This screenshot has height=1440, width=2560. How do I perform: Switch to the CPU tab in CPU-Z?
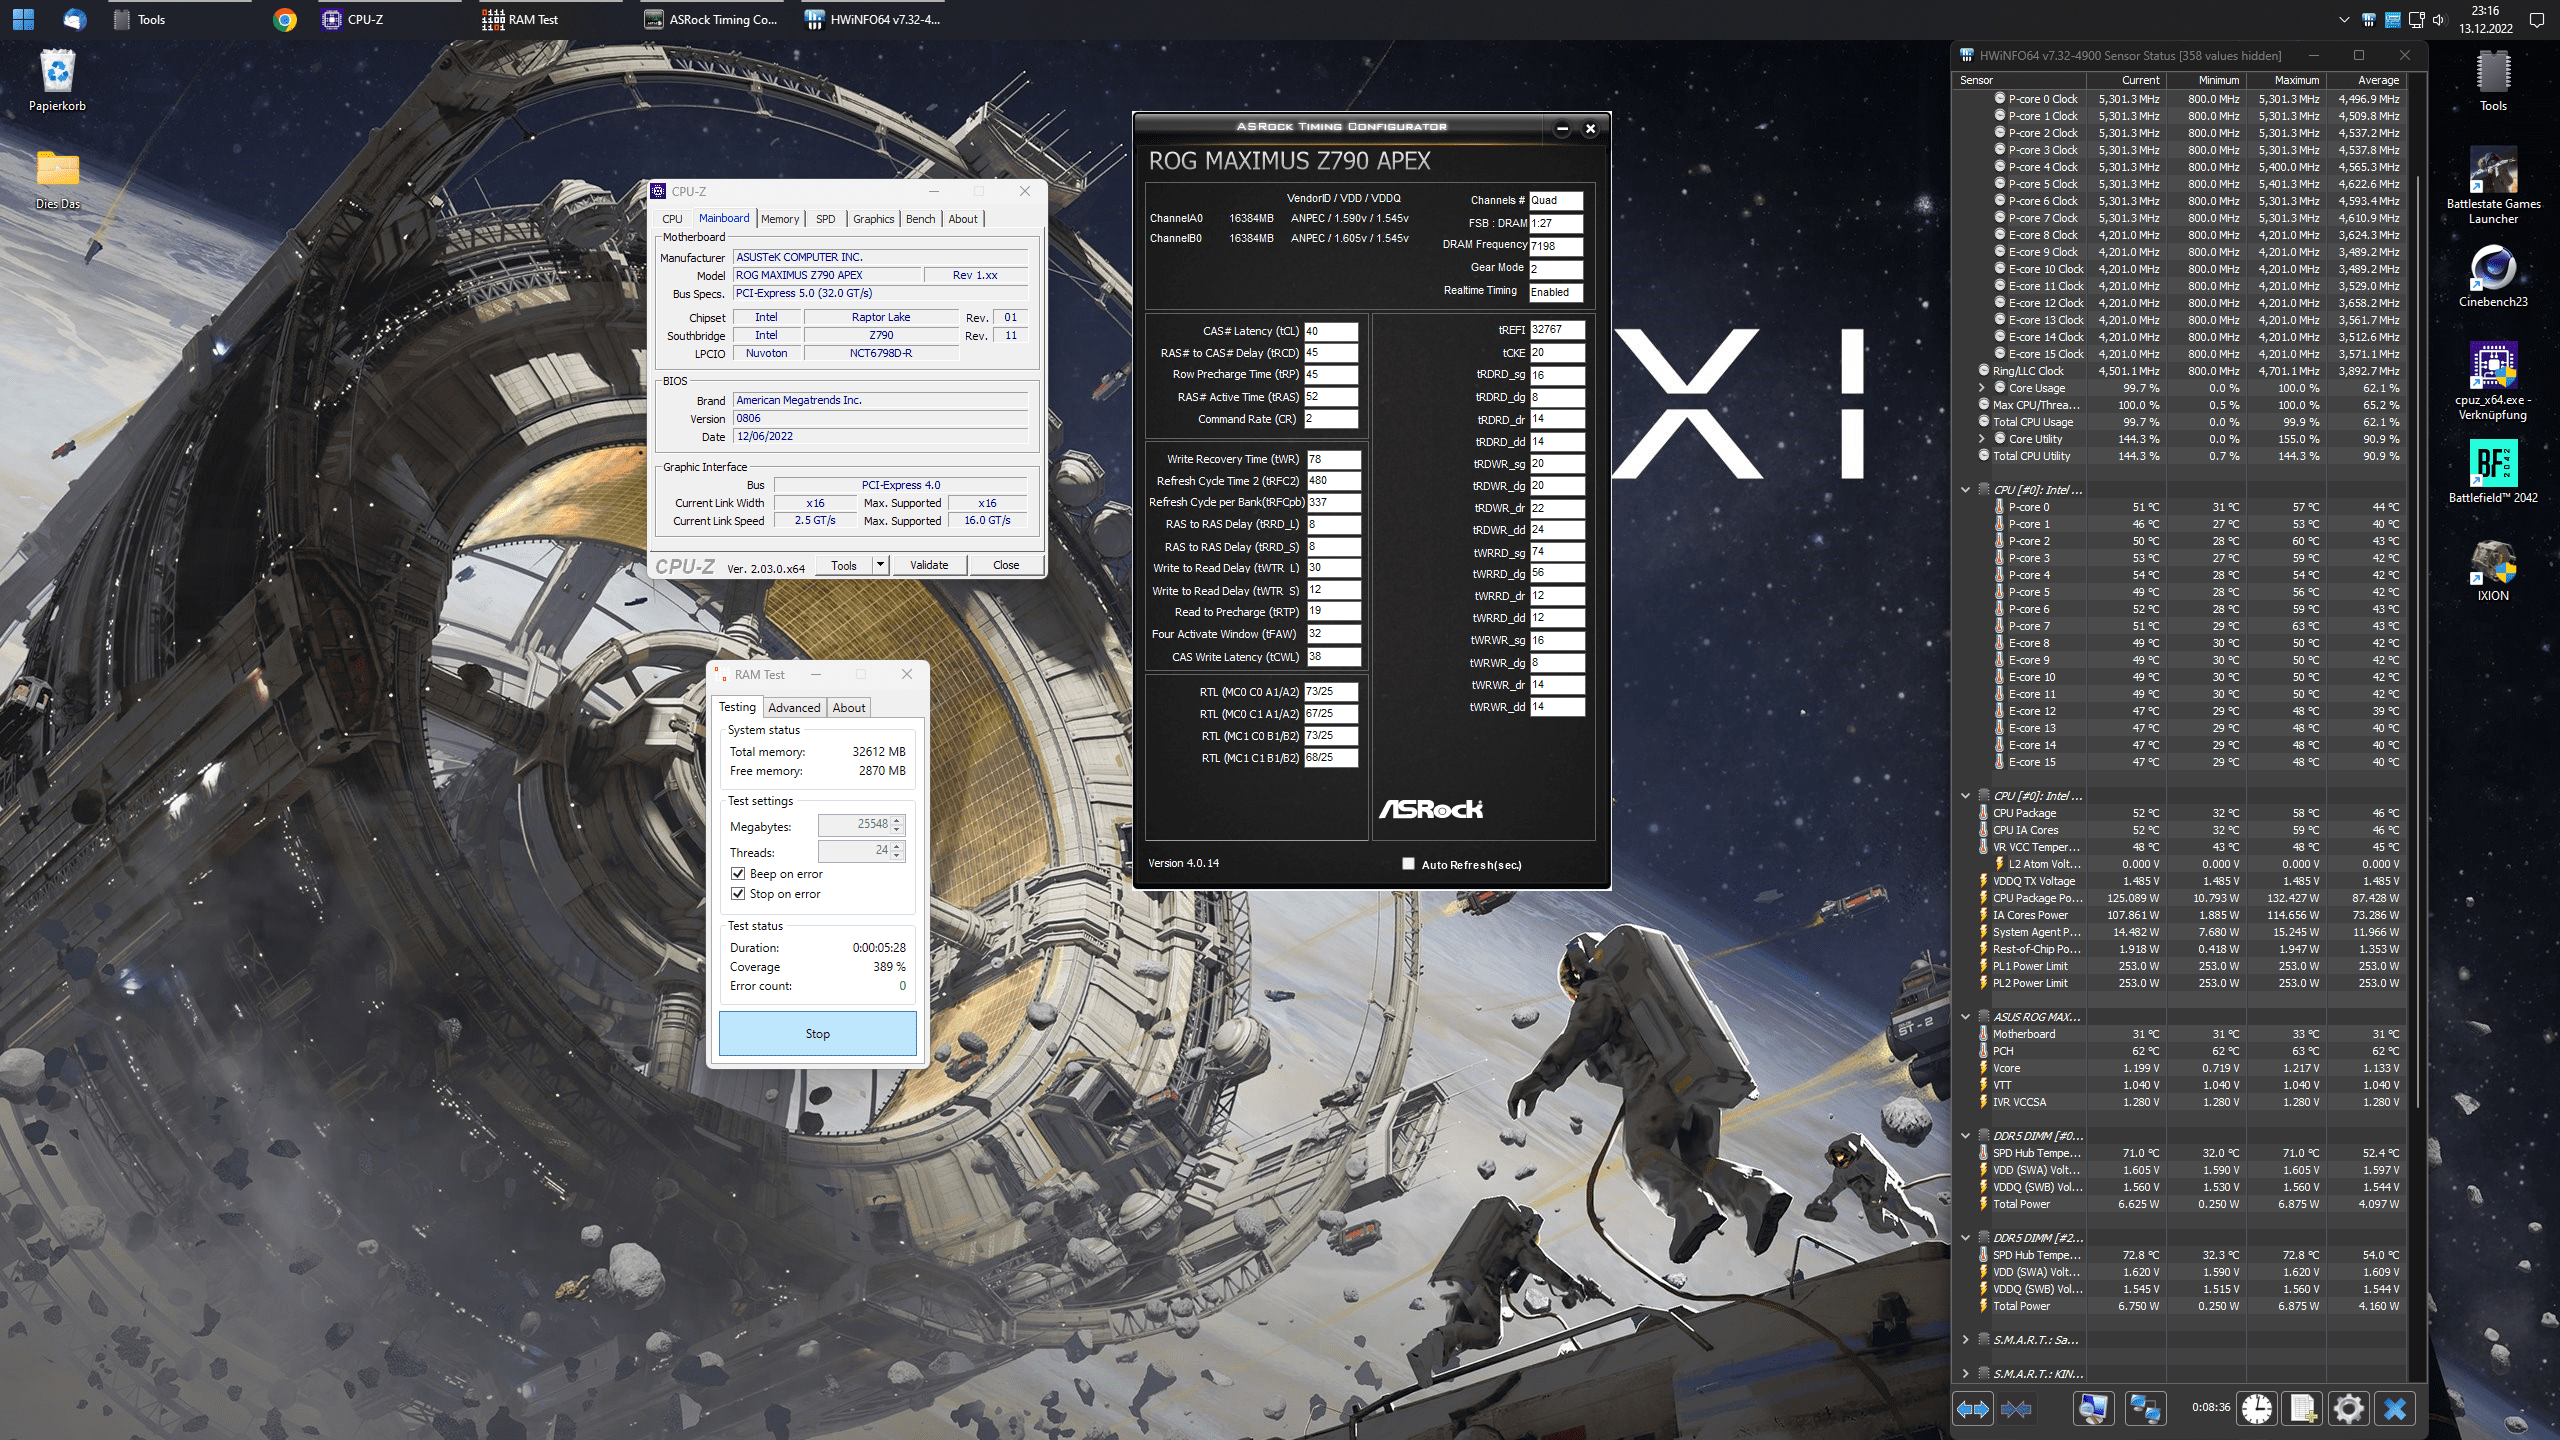(x=672, y=219)
